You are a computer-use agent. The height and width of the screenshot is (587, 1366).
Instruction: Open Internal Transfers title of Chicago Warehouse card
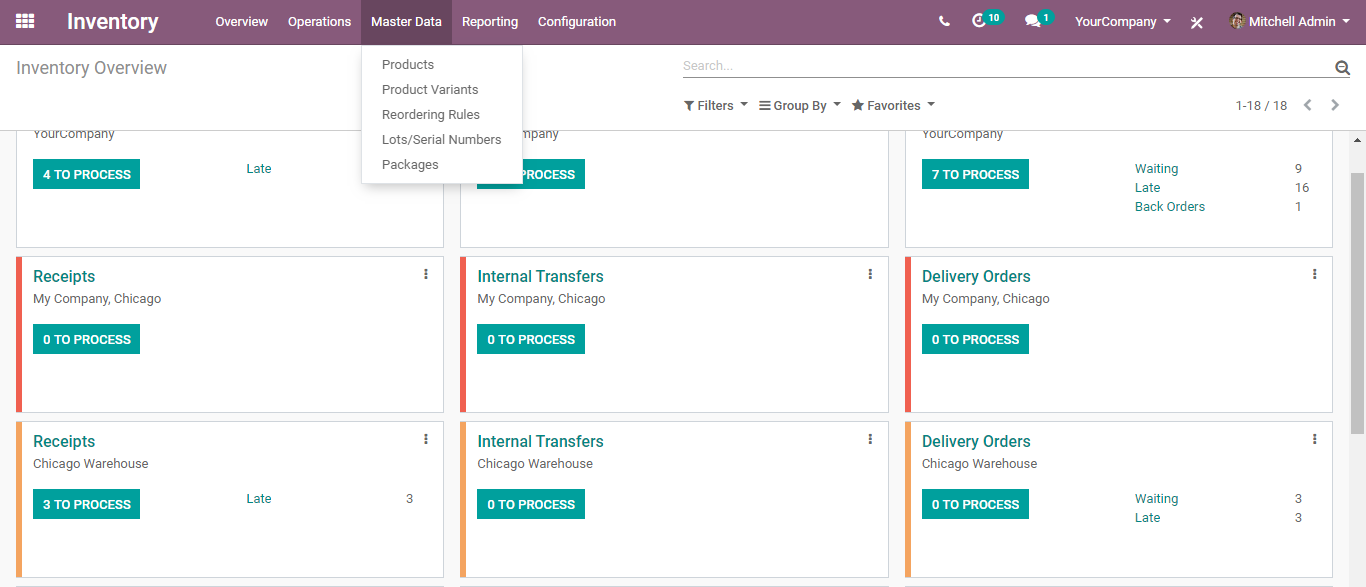pos(540,441)
